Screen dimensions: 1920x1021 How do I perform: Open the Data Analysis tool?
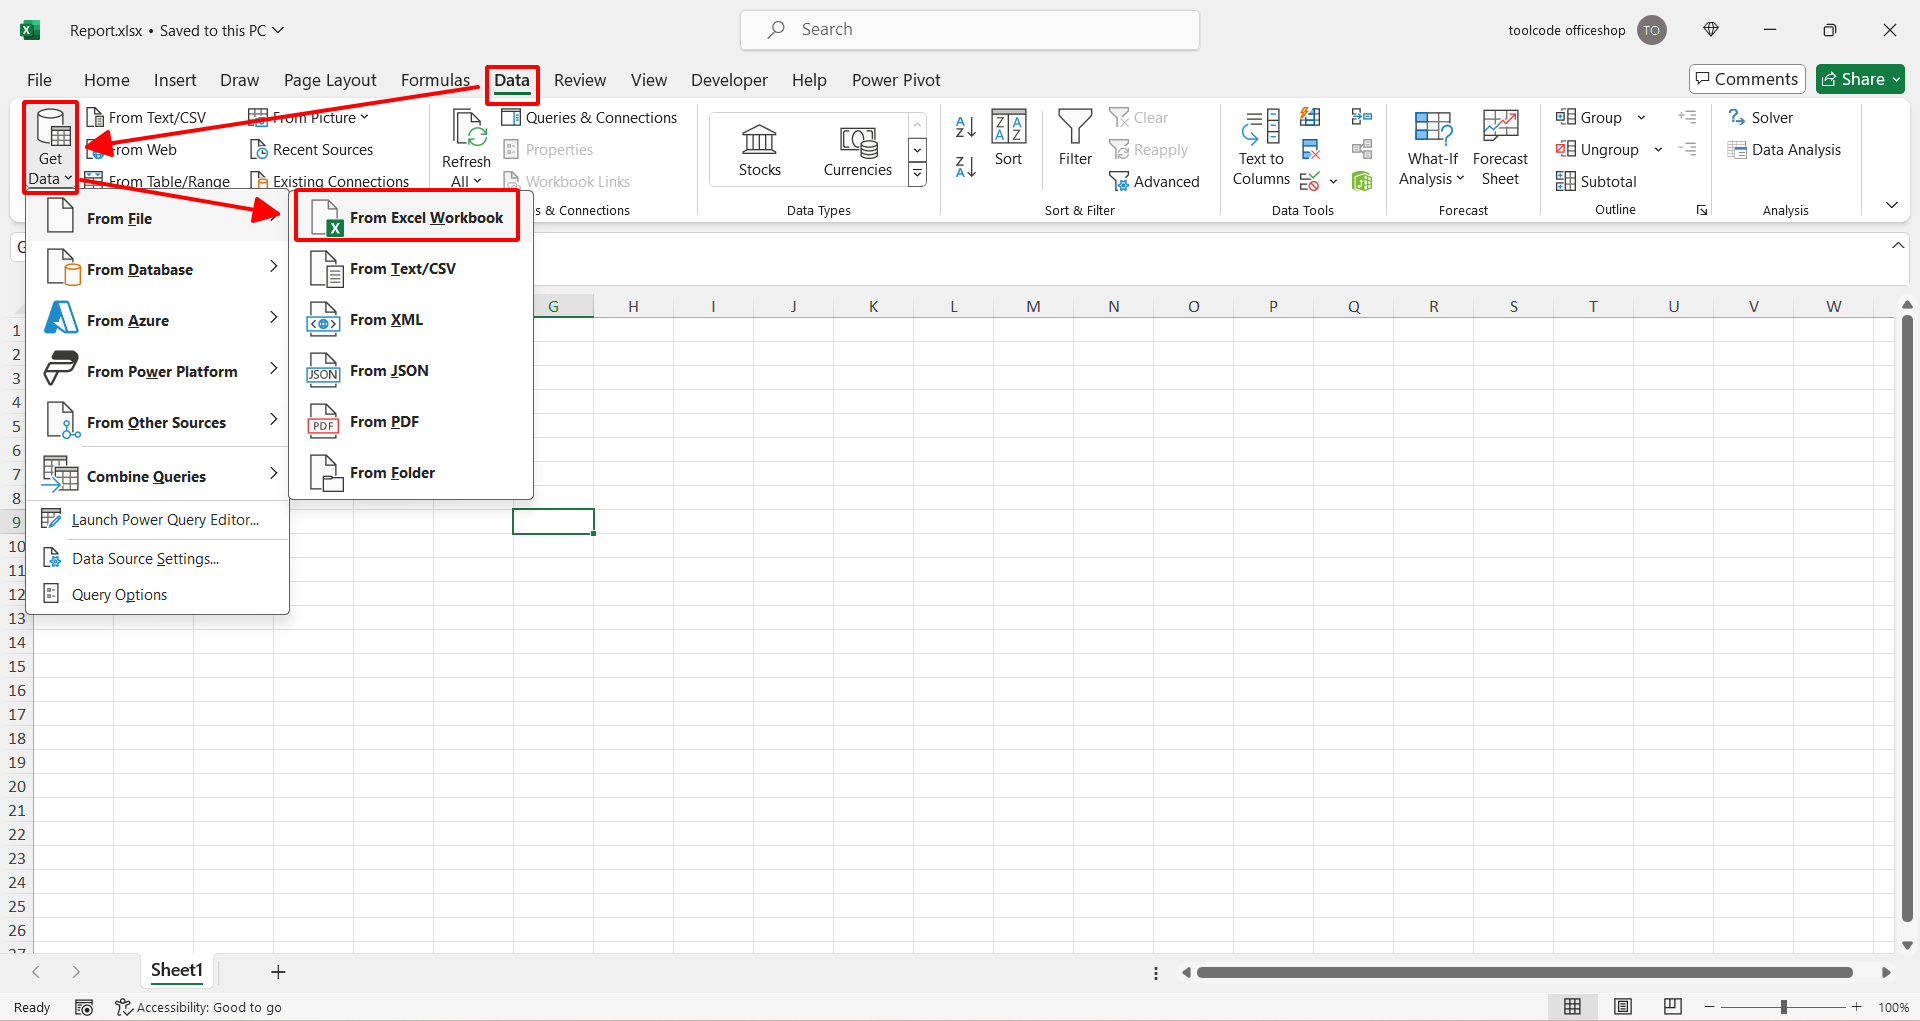coord(1784,149)
